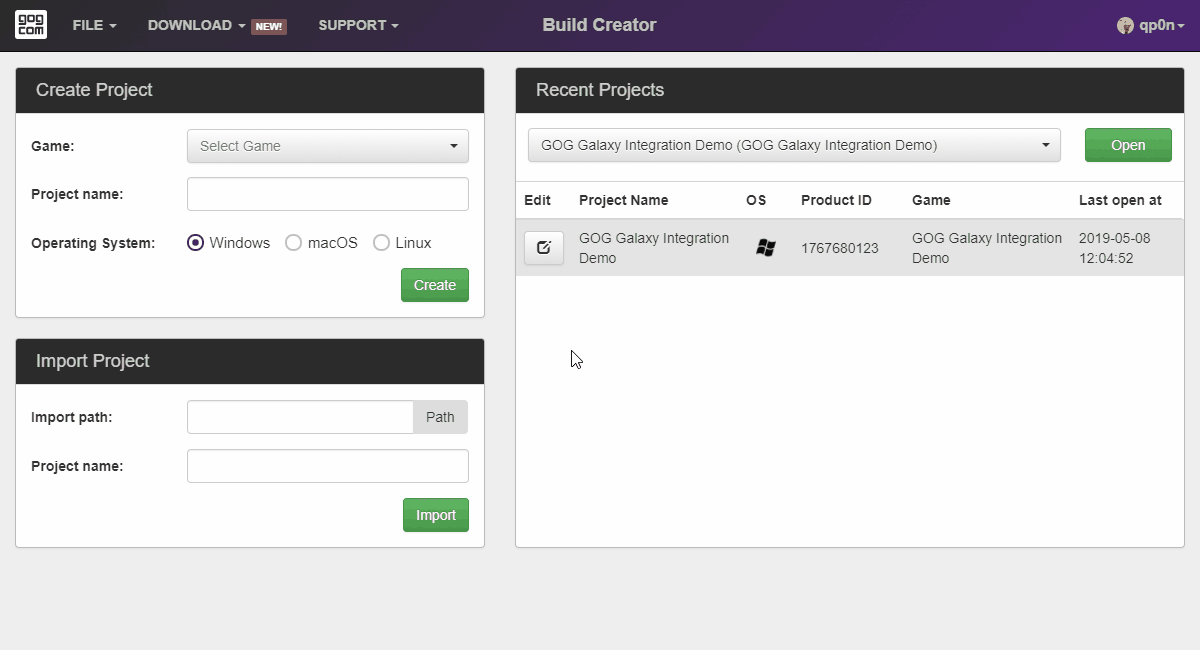The image size is (1200, 650).
Task: Open the SUPPORT menu
Action: coord(359,26)
